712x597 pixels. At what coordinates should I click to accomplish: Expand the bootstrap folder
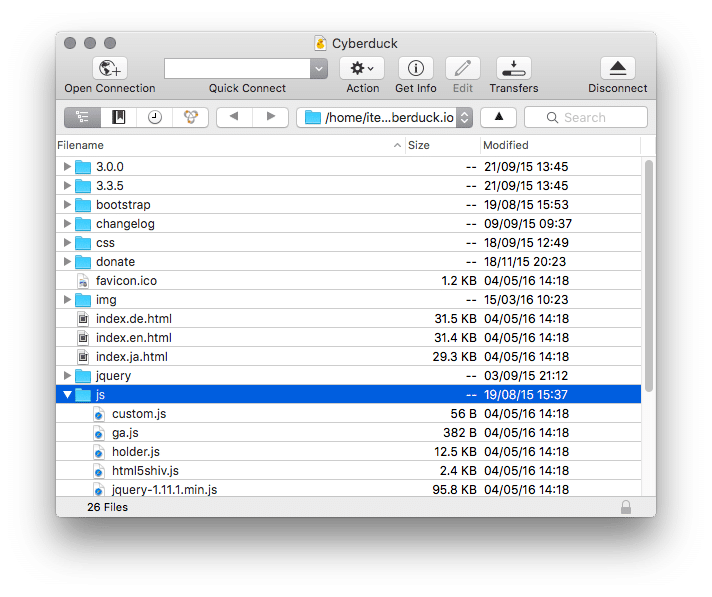pyautogui.click(x=67, y=205)
